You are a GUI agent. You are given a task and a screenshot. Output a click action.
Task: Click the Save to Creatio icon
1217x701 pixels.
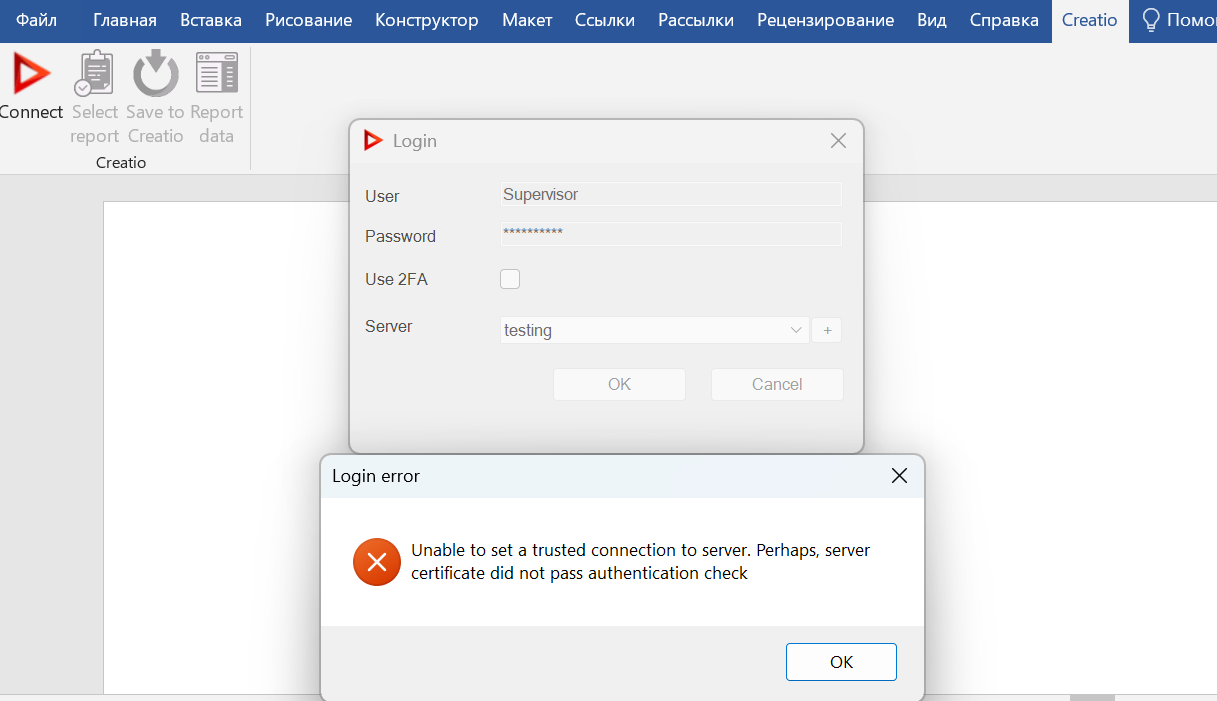[155, 77]
